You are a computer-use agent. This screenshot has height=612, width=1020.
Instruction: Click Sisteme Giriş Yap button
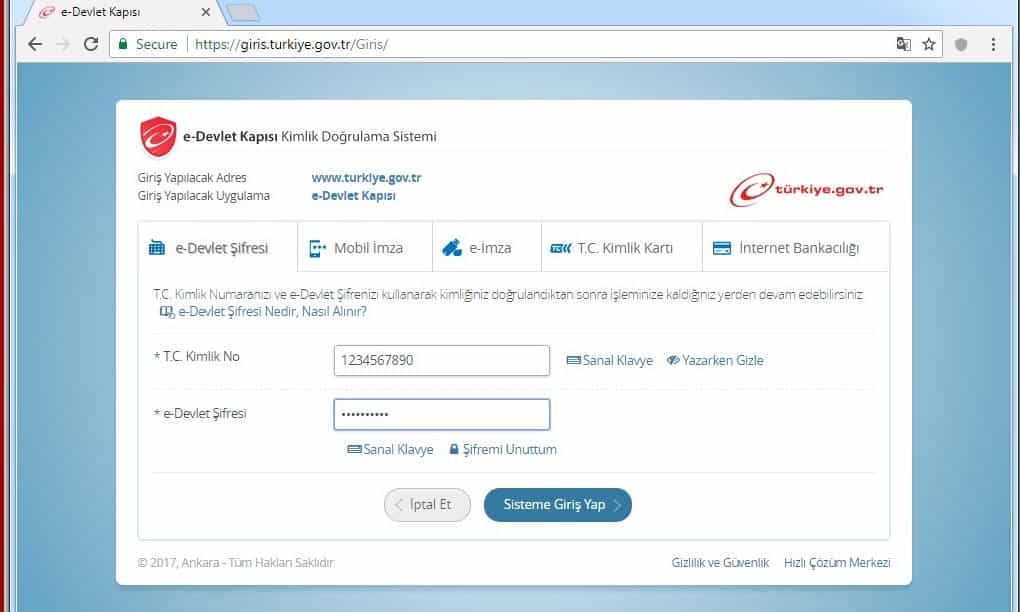pyautogui.click(x=557, y=505)
